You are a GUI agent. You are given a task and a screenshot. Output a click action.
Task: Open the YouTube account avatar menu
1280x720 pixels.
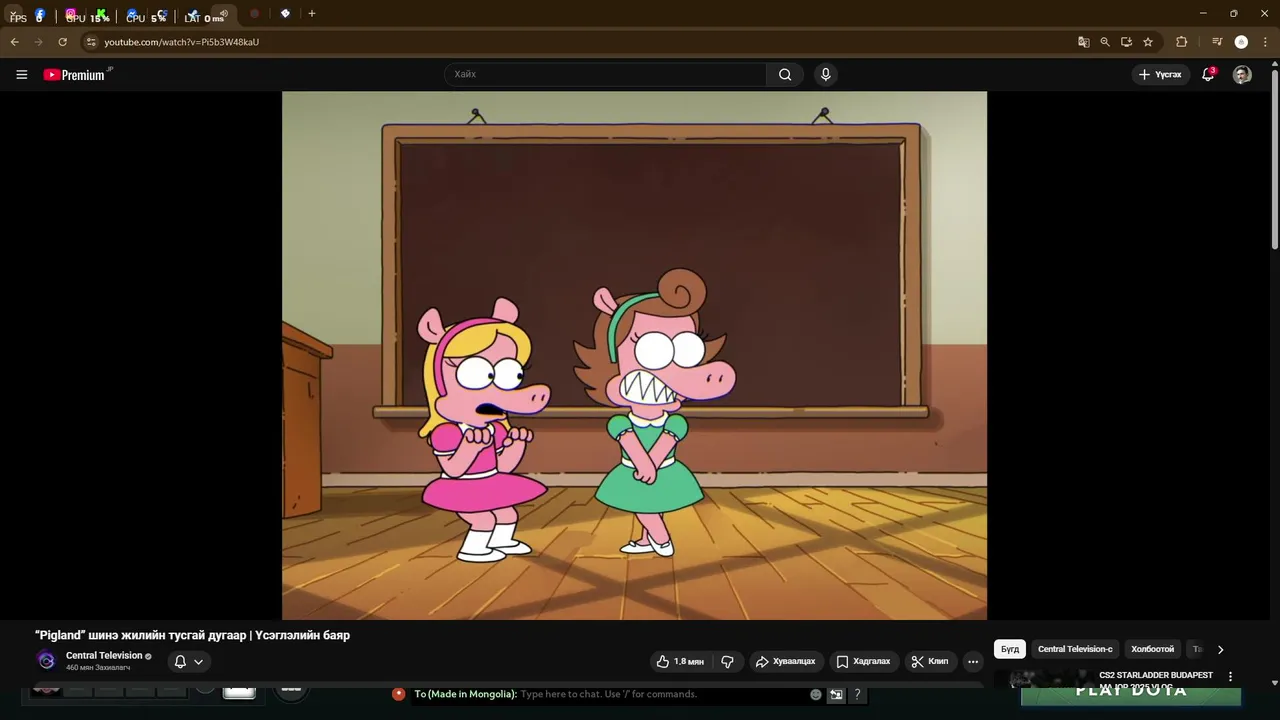pyautogui.click(x=1242, y=74)
